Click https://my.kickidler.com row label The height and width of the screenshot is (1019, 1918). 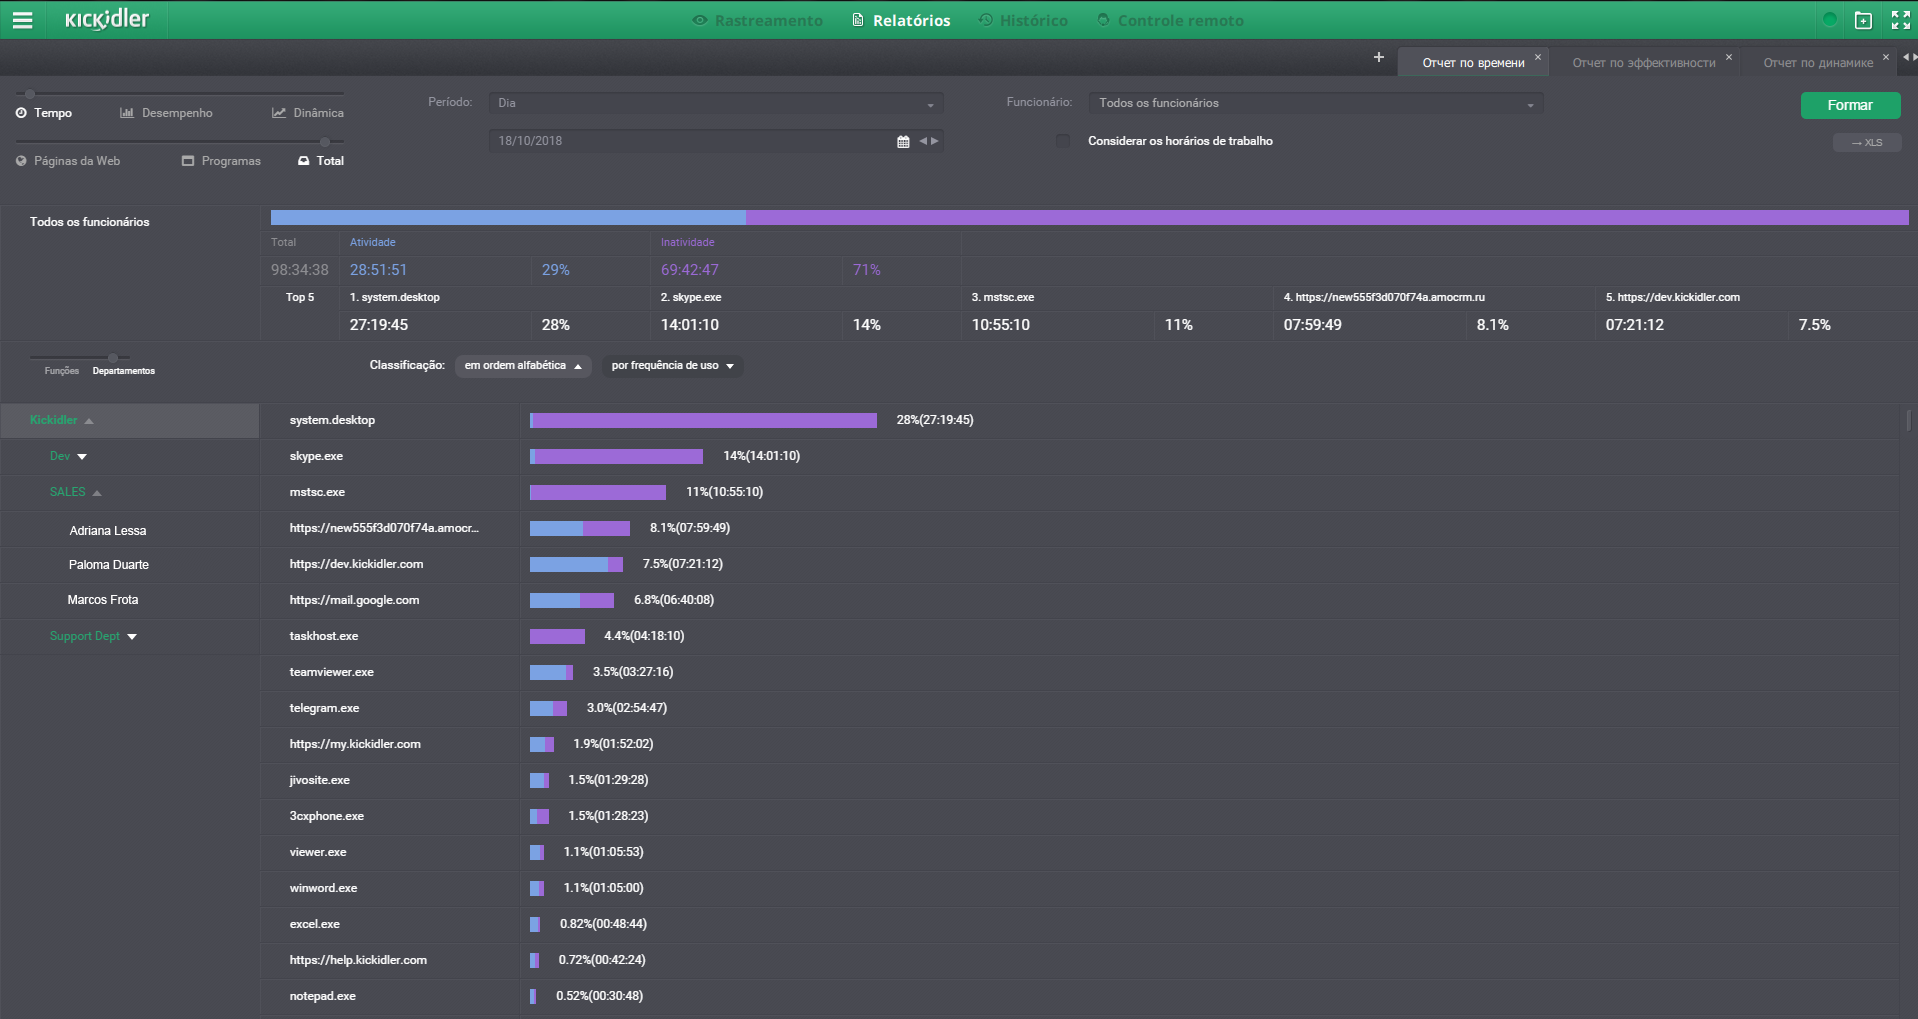coord(355,745)
